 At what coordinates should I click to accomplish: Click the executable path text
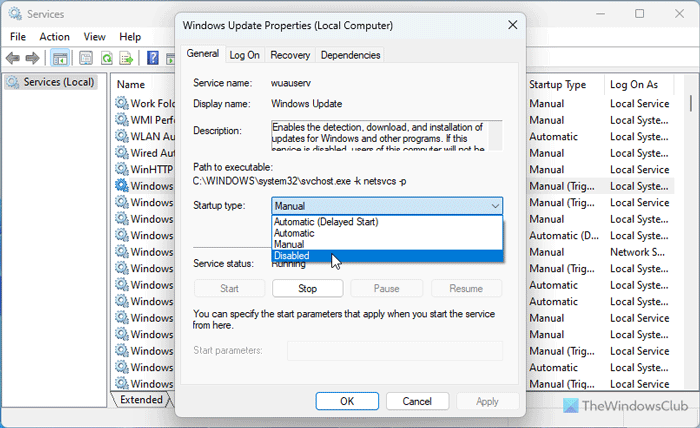point(299,181)
